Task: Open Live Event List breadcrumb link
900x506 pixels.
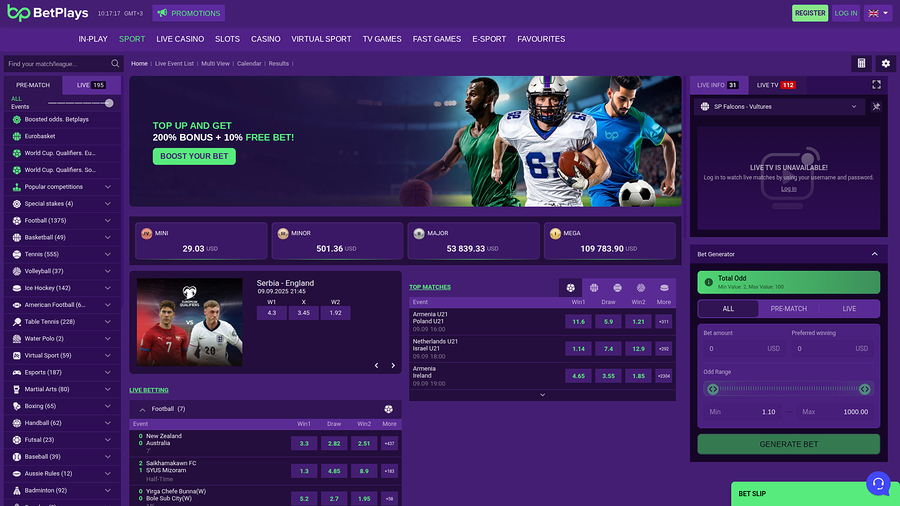Action: click(174, 64)
